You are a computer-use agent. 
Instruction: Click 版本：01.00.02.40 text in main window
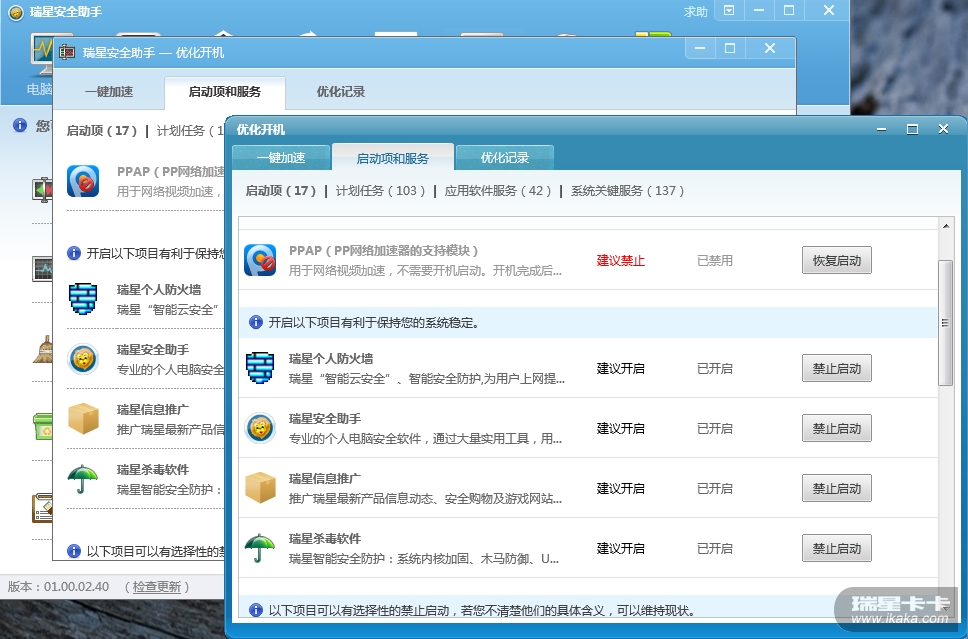pos(58,587)
